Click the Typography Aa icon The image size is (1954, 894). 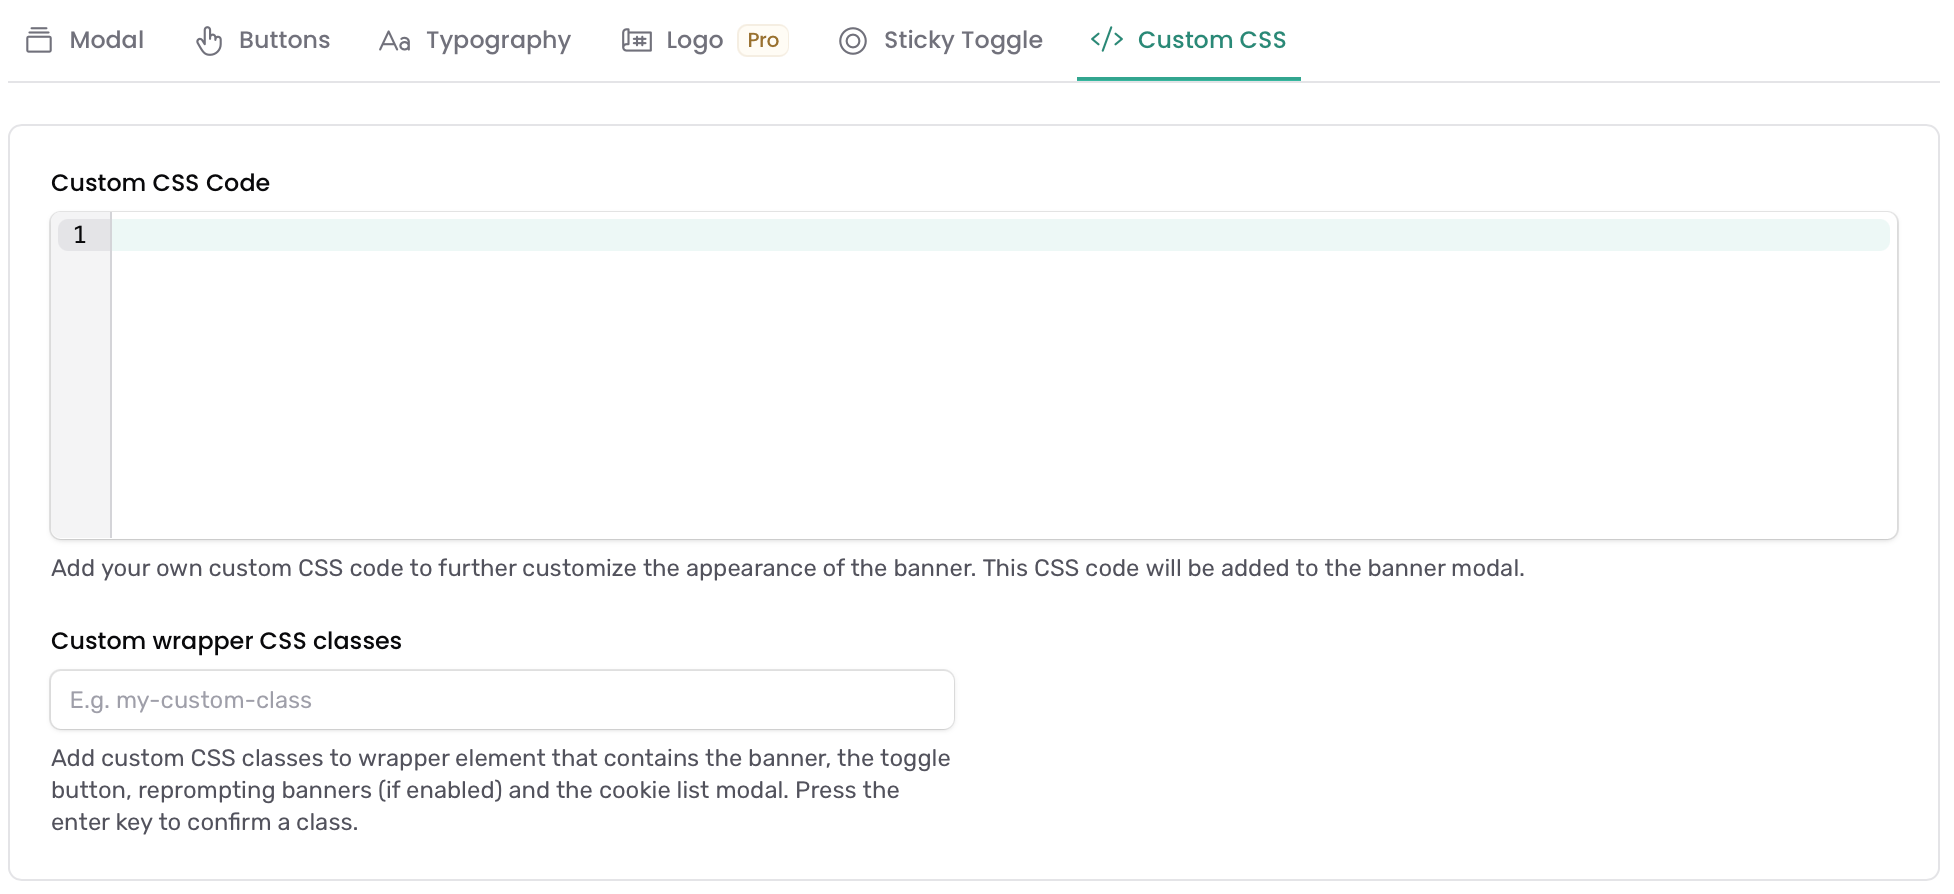pyautogui.click(x=395, y=41)
